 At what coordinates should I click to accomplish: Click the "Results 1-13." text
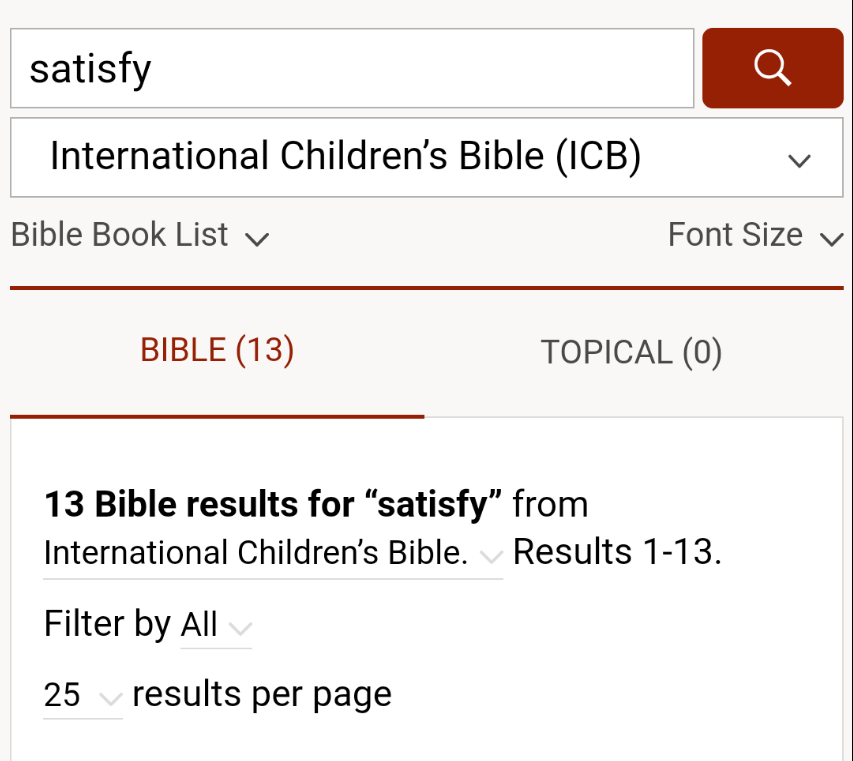tap(617, 552)
